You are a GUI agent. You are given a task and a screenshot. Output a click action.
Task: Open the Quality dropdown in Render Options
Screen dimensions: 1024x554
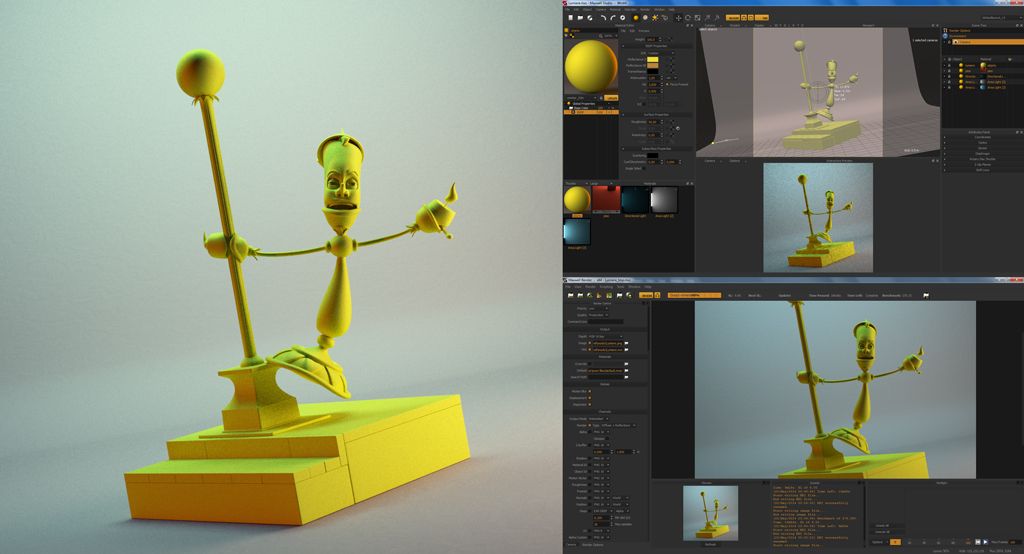pyautogui.click(x=599, y=315)
